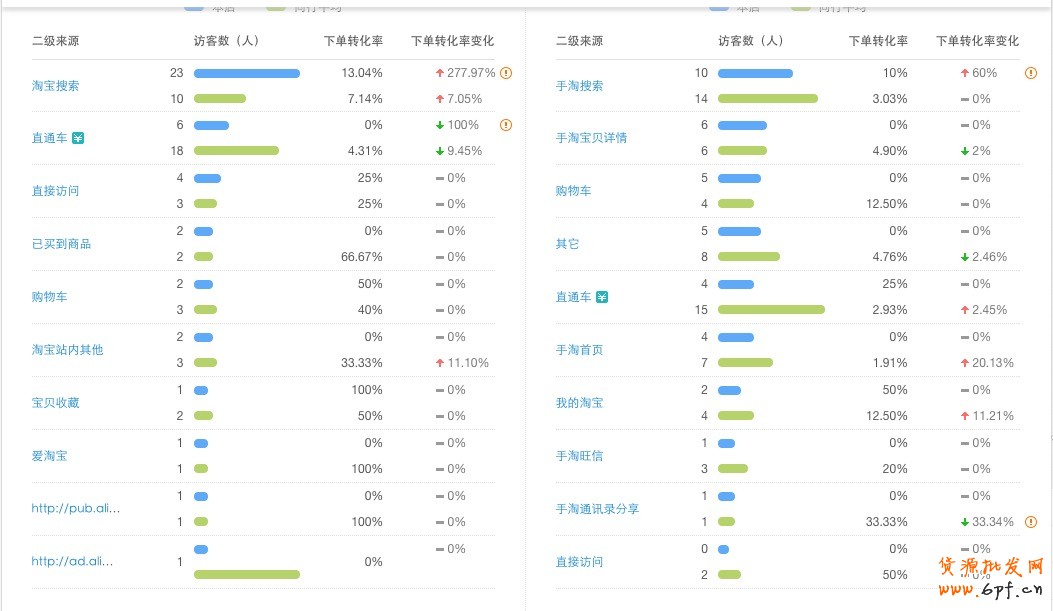Open the 手淘宝贝详情 source link
This screenshot has width=1053, height=611.
click(591, 138)
